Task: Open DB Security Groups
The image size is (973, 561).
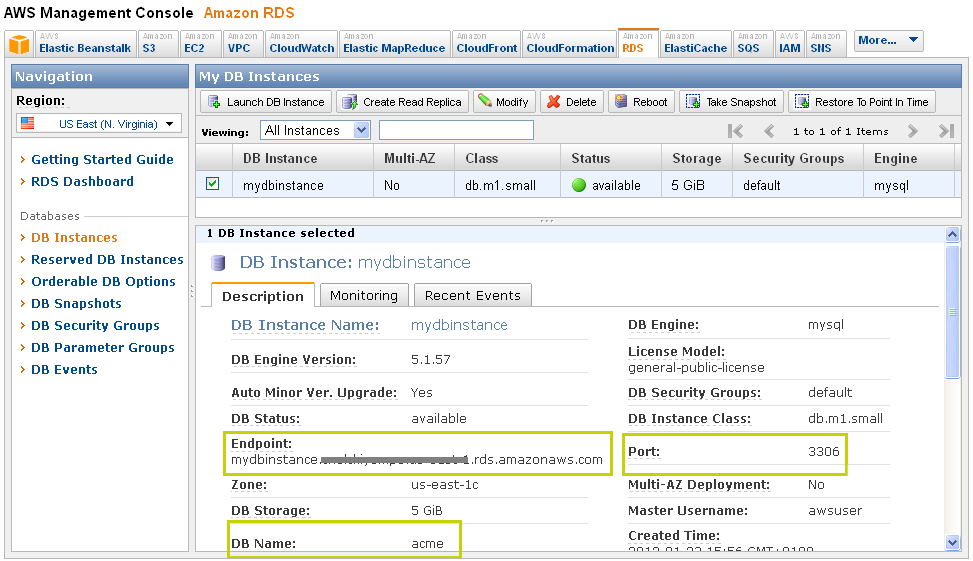Action: tap(96, 326)
